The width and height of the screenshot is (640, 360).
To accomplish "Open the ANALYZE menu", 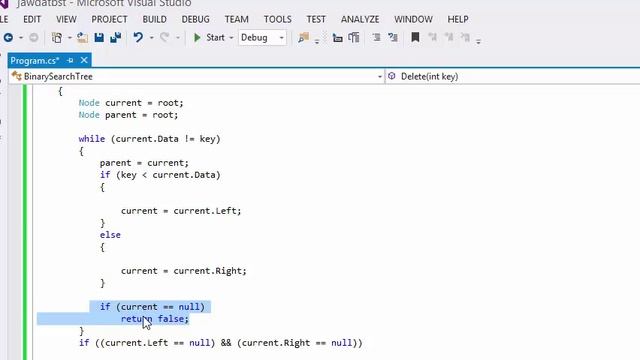I will (x=360, y=19).
